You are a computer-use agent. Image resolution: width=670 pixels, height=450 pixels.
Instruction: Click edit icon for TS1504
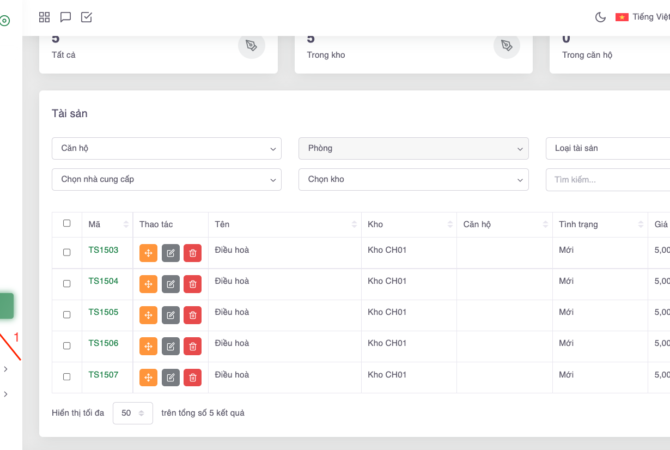pyautogui.click(x=170, y=284)
